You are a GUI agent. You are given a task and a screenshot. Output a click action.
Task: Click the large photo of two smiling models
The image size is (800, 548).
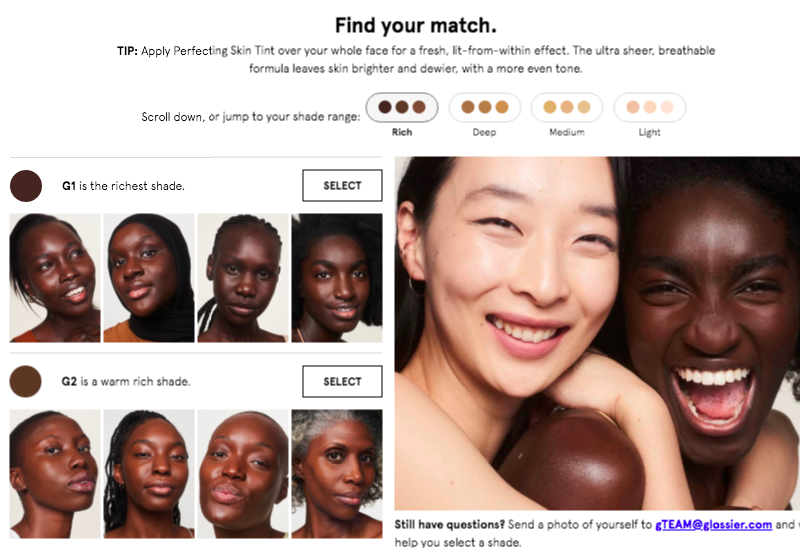tap(597, 333)
